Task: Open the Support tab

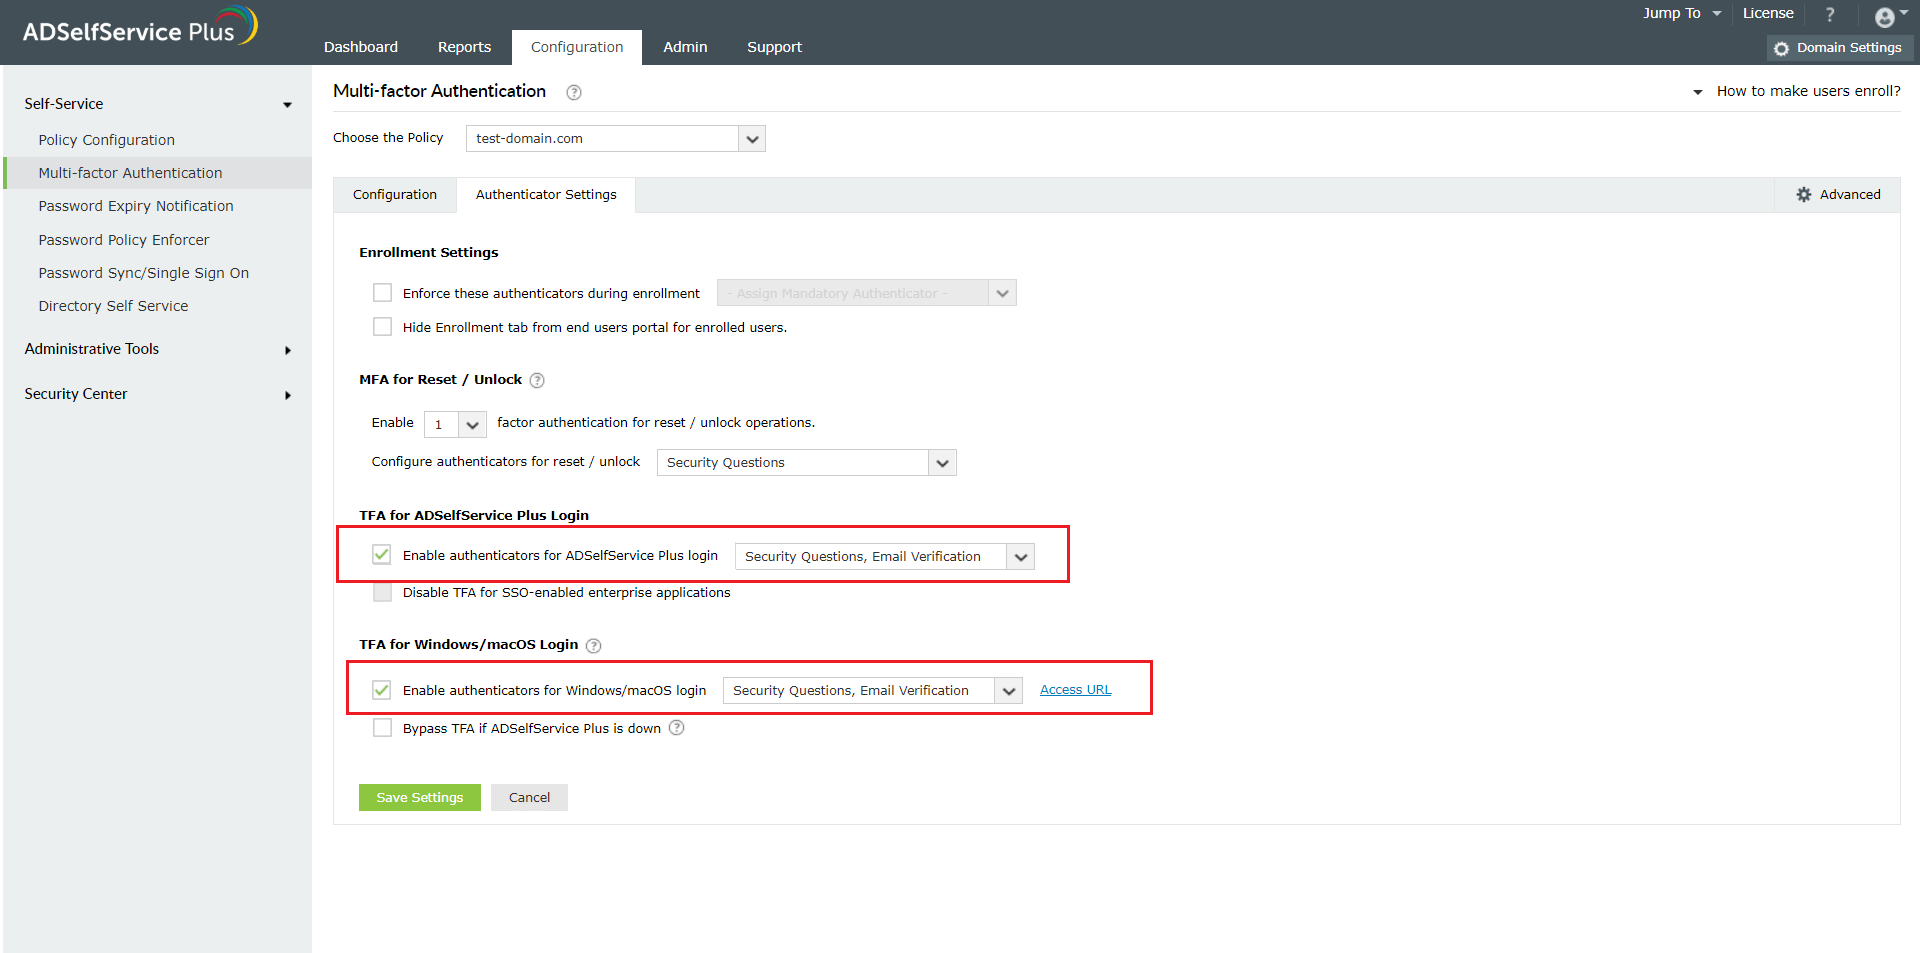Action: (x=774, y=47)
